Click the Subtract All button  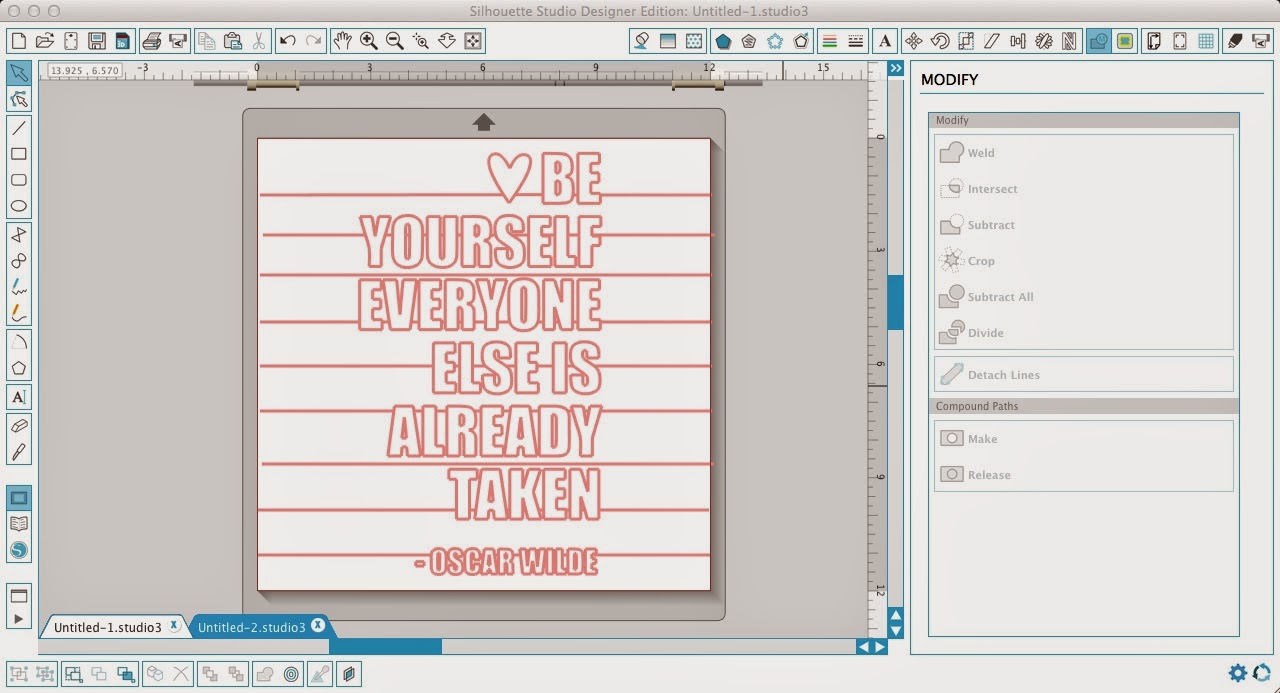987,297
